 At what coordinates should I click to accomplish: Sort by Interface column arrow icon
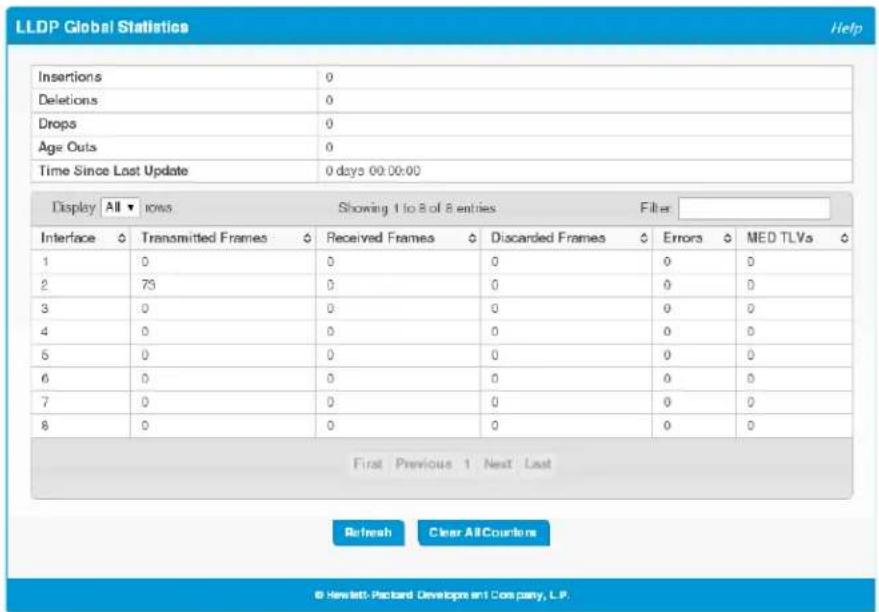[x=122, y=238]
